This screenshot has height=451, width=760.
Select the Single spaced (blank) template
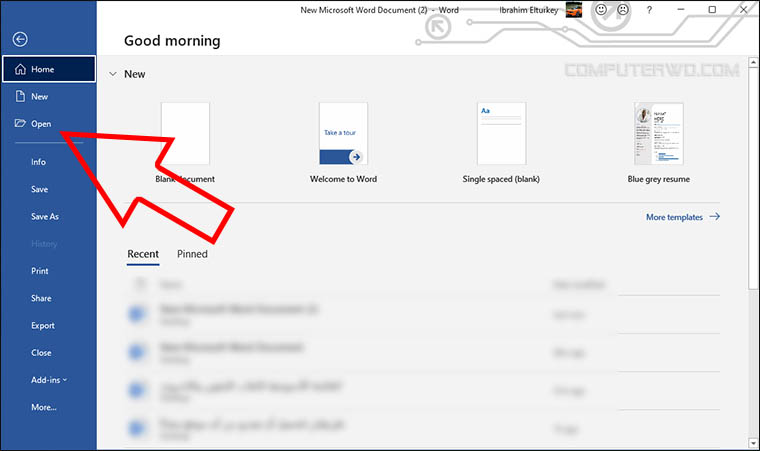pos(501,143)
